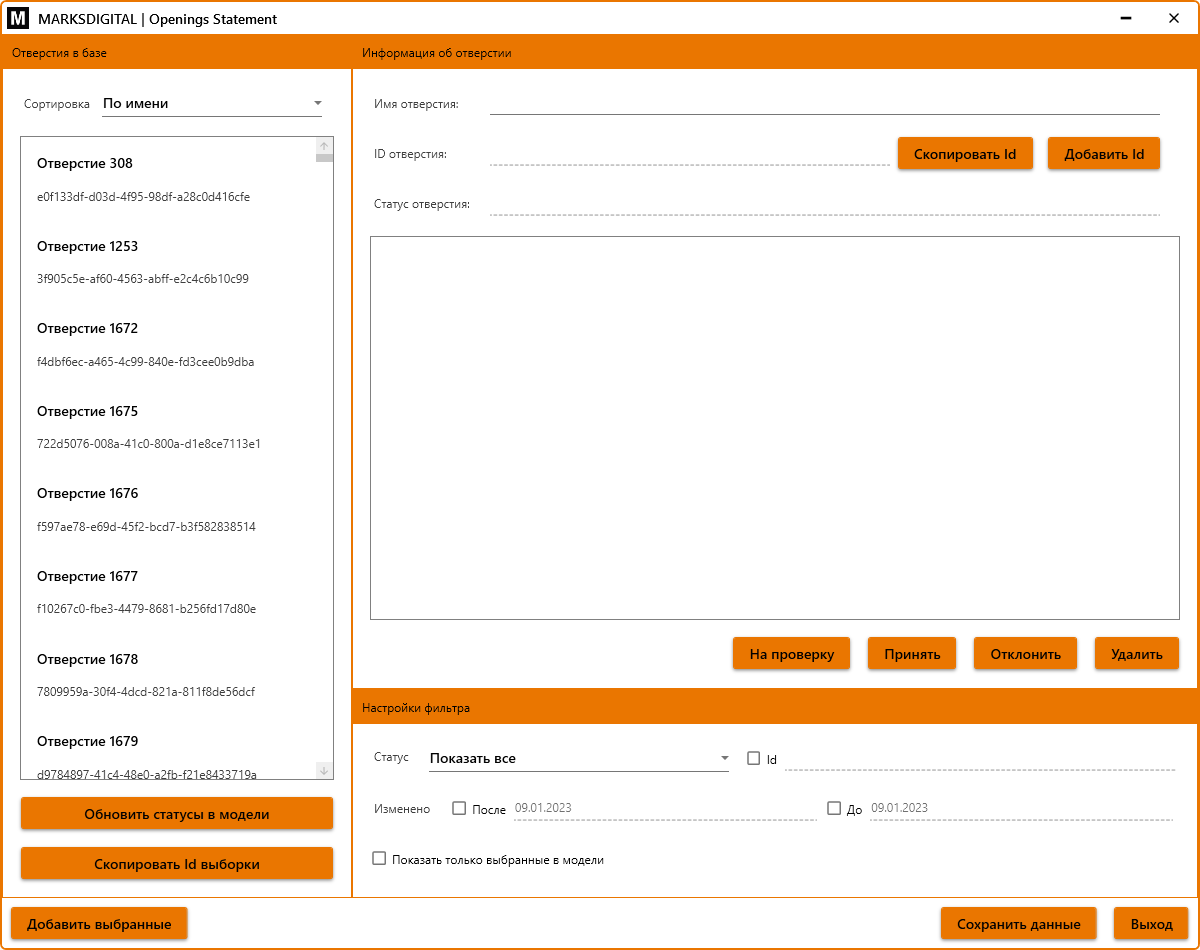The width and height of the screenshot is (1200, 950).
Task: Send opening На проверку
Action: pyautogui.click(x=791, y=654)
